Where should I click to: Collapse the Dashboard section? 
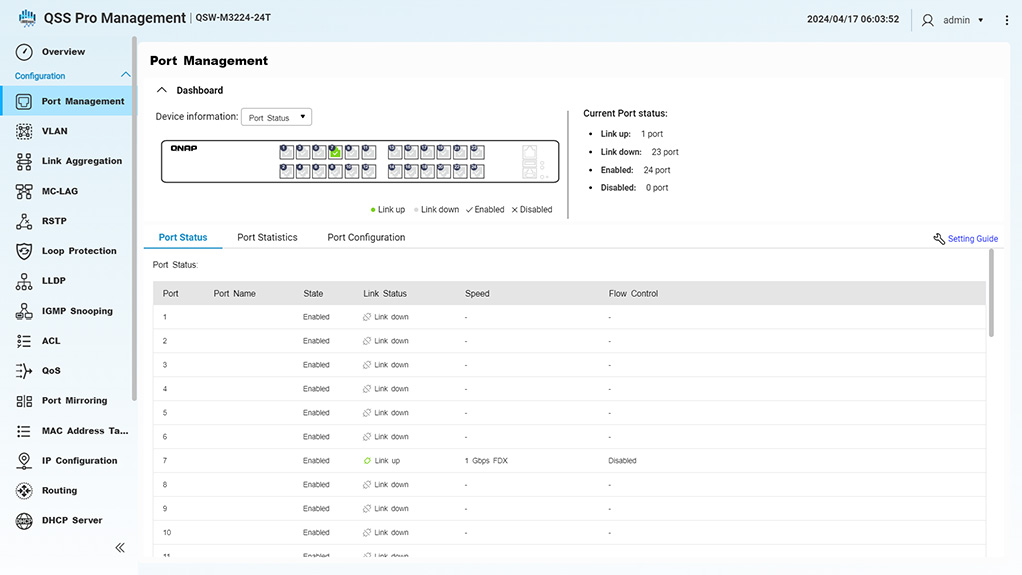(x=162, y=90)
